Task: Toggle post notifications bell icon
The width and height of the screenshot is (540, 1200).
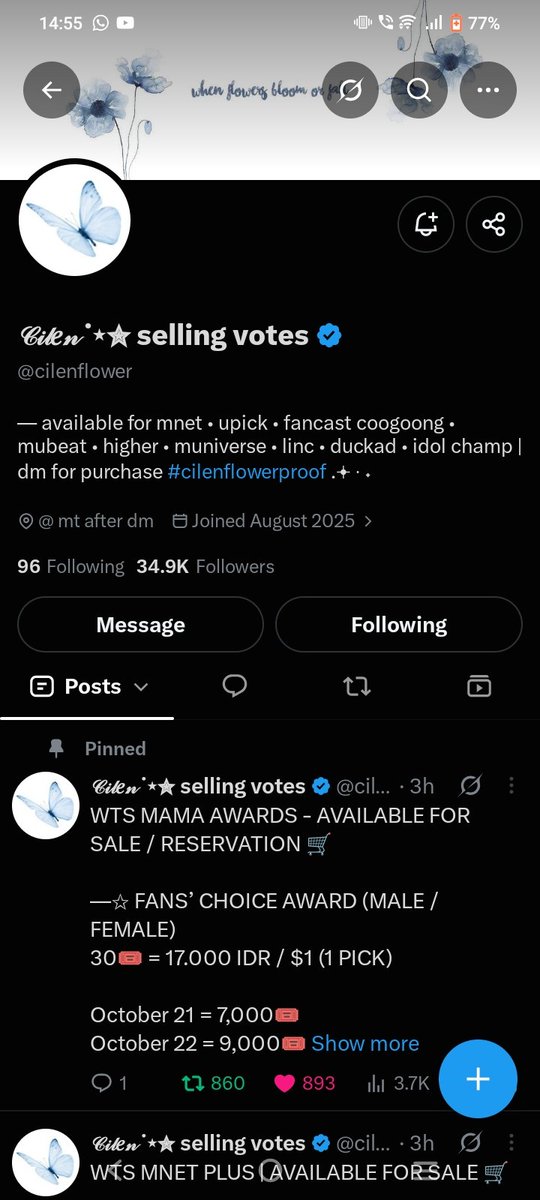Action: [426, 223]
